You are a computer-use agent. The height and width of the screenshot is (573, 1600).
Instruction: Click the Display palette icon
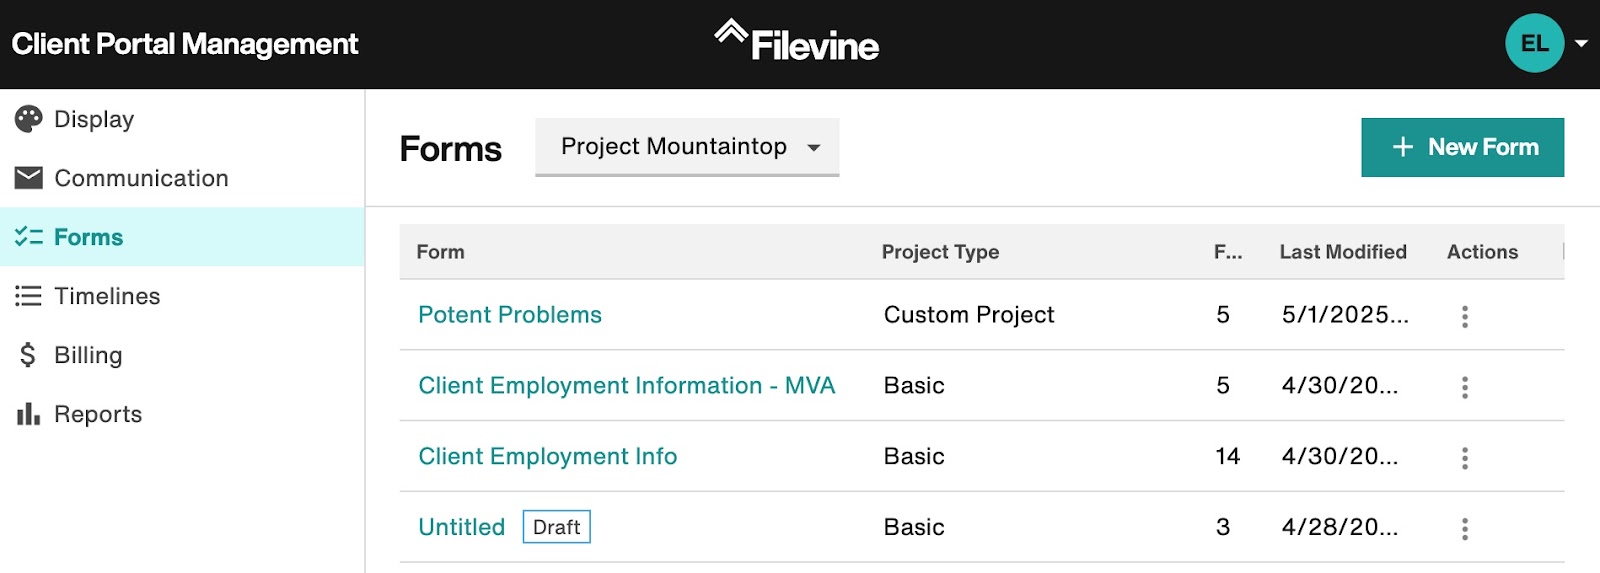click(x=29, y=119)
